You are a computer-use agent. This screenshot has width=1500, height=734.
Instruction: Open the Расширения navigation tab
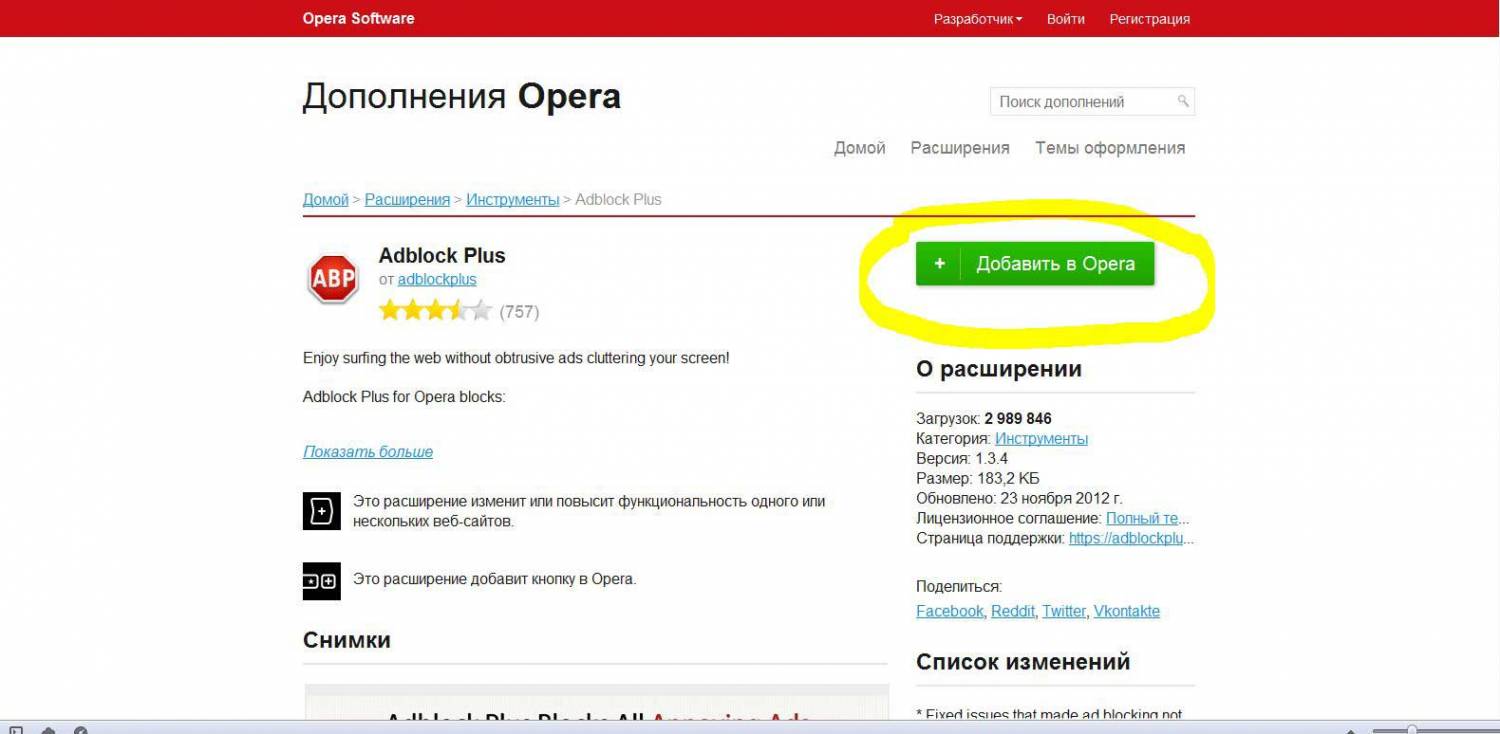pos(960,148)
